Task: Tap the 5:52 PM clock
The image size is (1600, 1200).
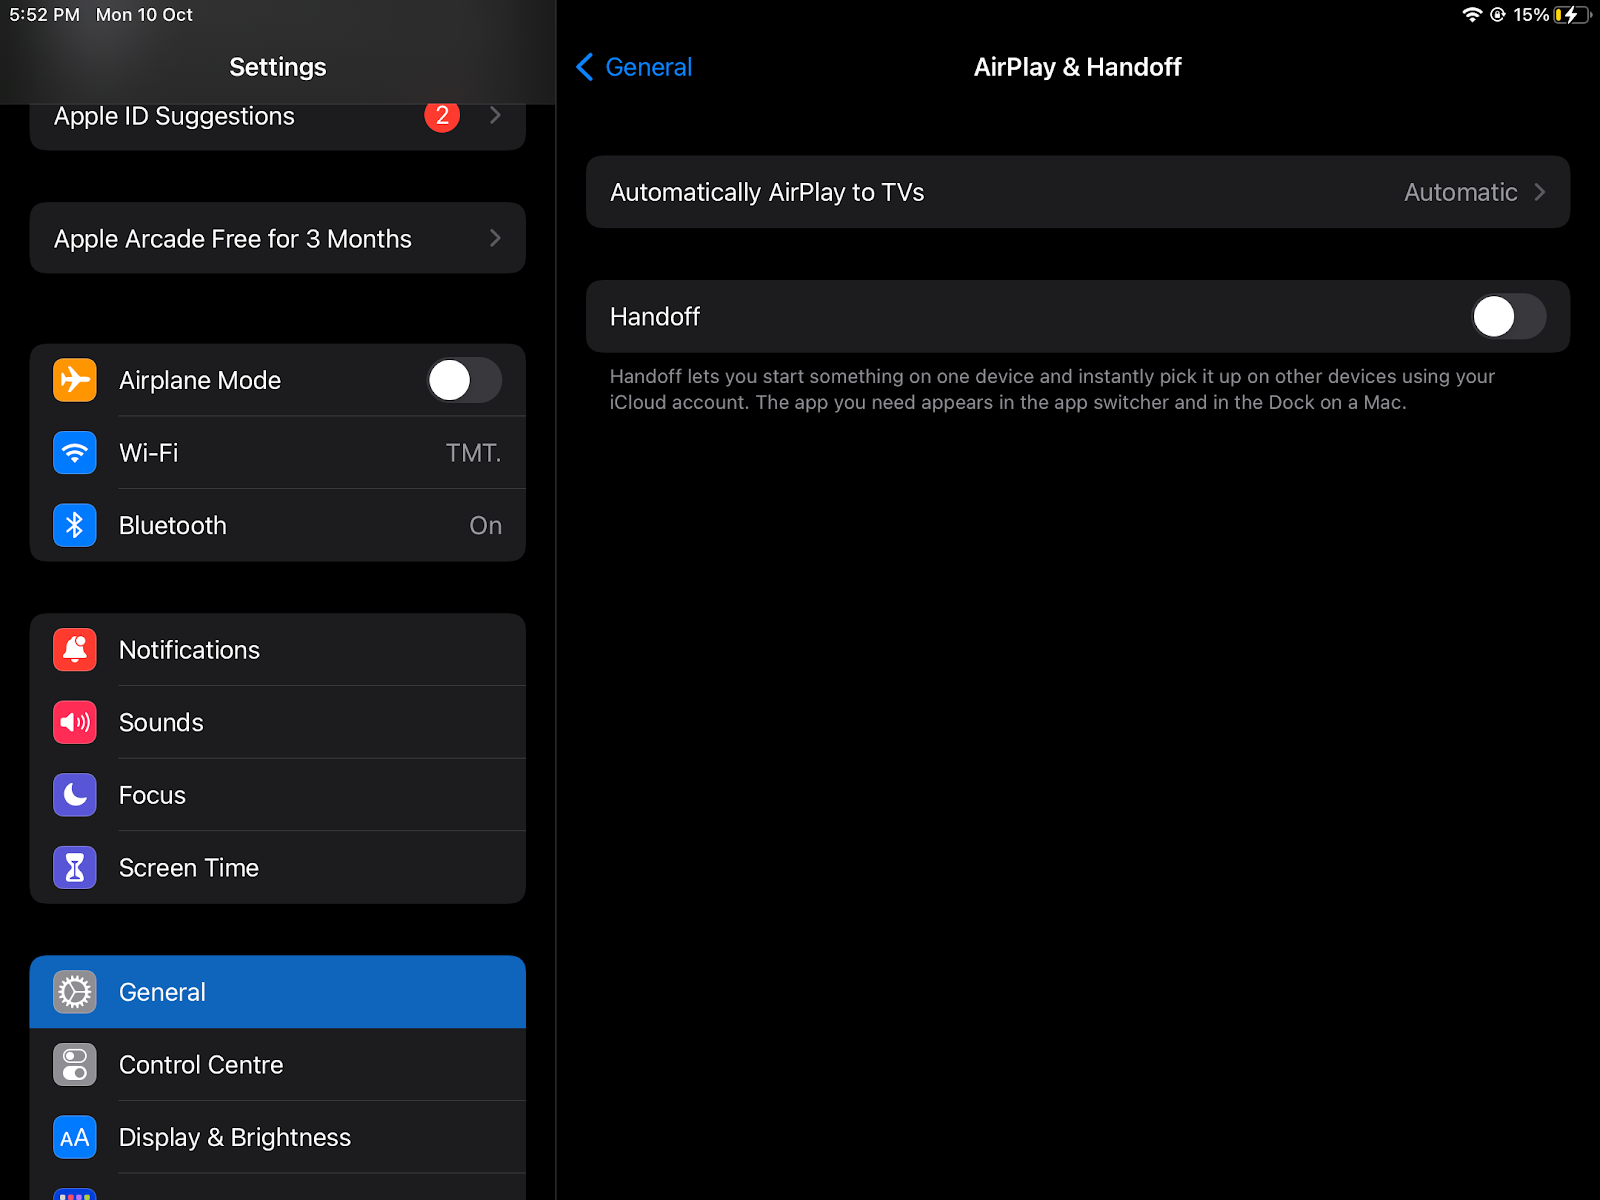Action: point(45,15)
